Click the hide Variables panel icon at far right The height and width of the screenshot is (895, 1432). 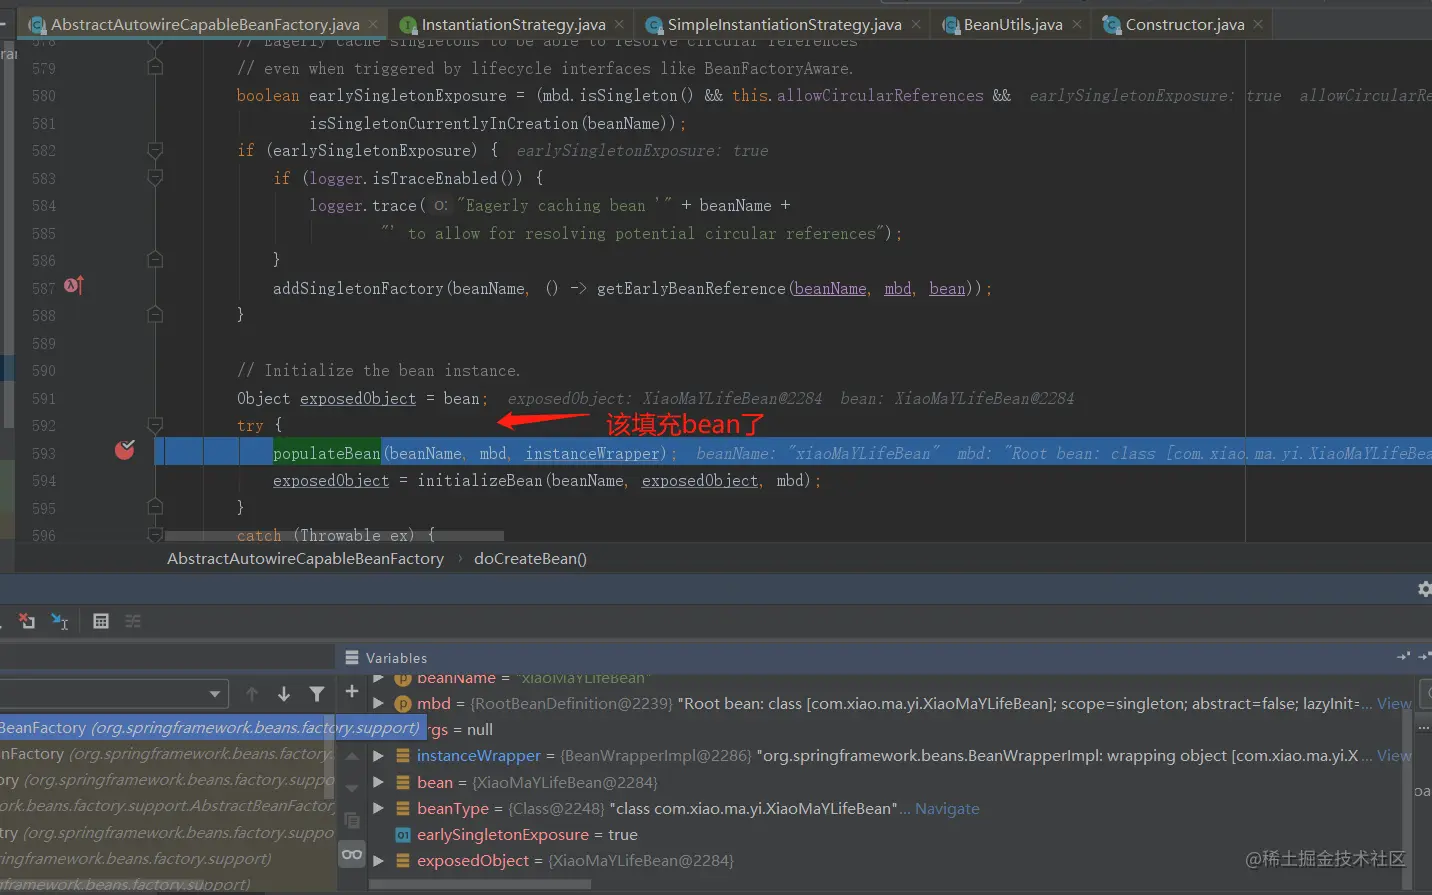[x=1424, y=657]
